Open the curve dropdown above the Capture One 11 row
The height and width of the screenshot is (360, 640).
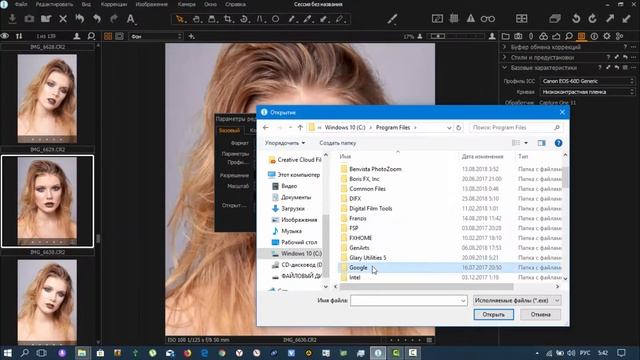587,92
